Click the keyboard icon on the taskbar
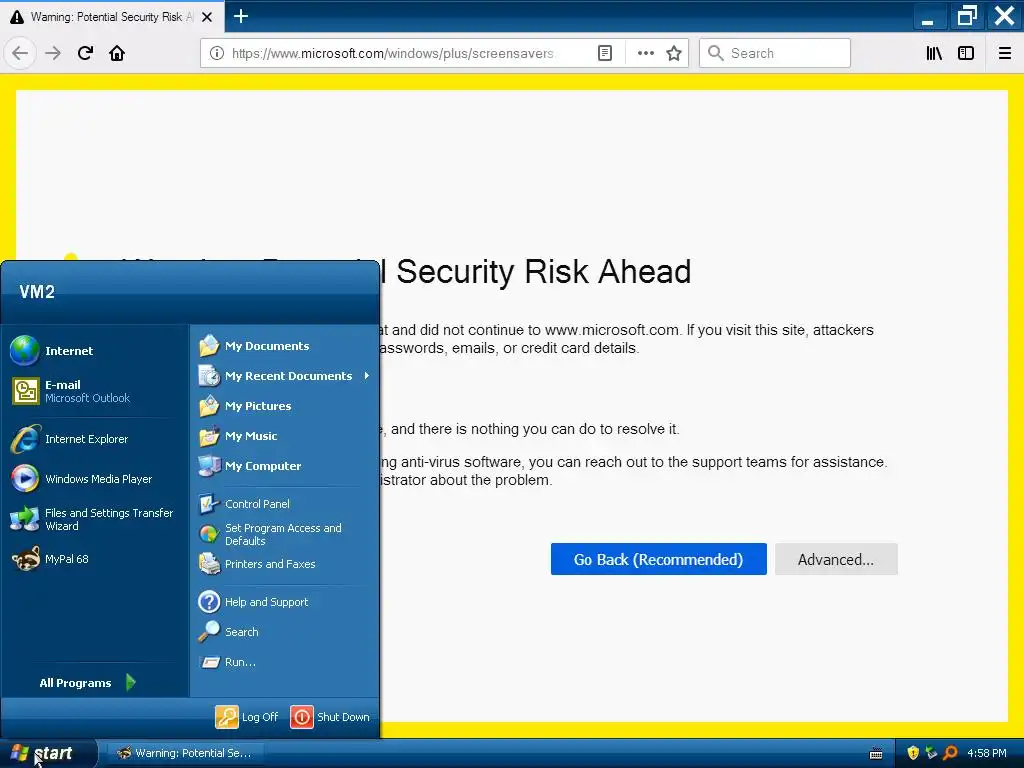The image size is (1024, 768). pos(876,754)
